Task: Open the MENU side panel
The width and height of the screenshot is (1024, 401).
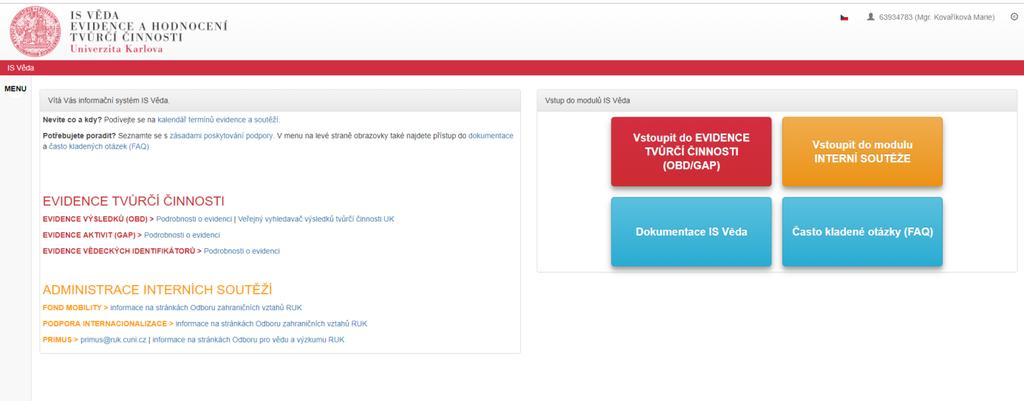Action: coord(15,89)
